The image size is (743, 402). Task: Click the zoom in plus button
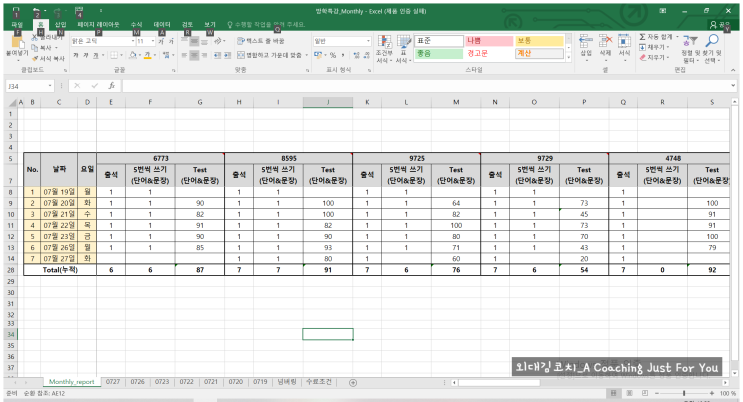712,393
